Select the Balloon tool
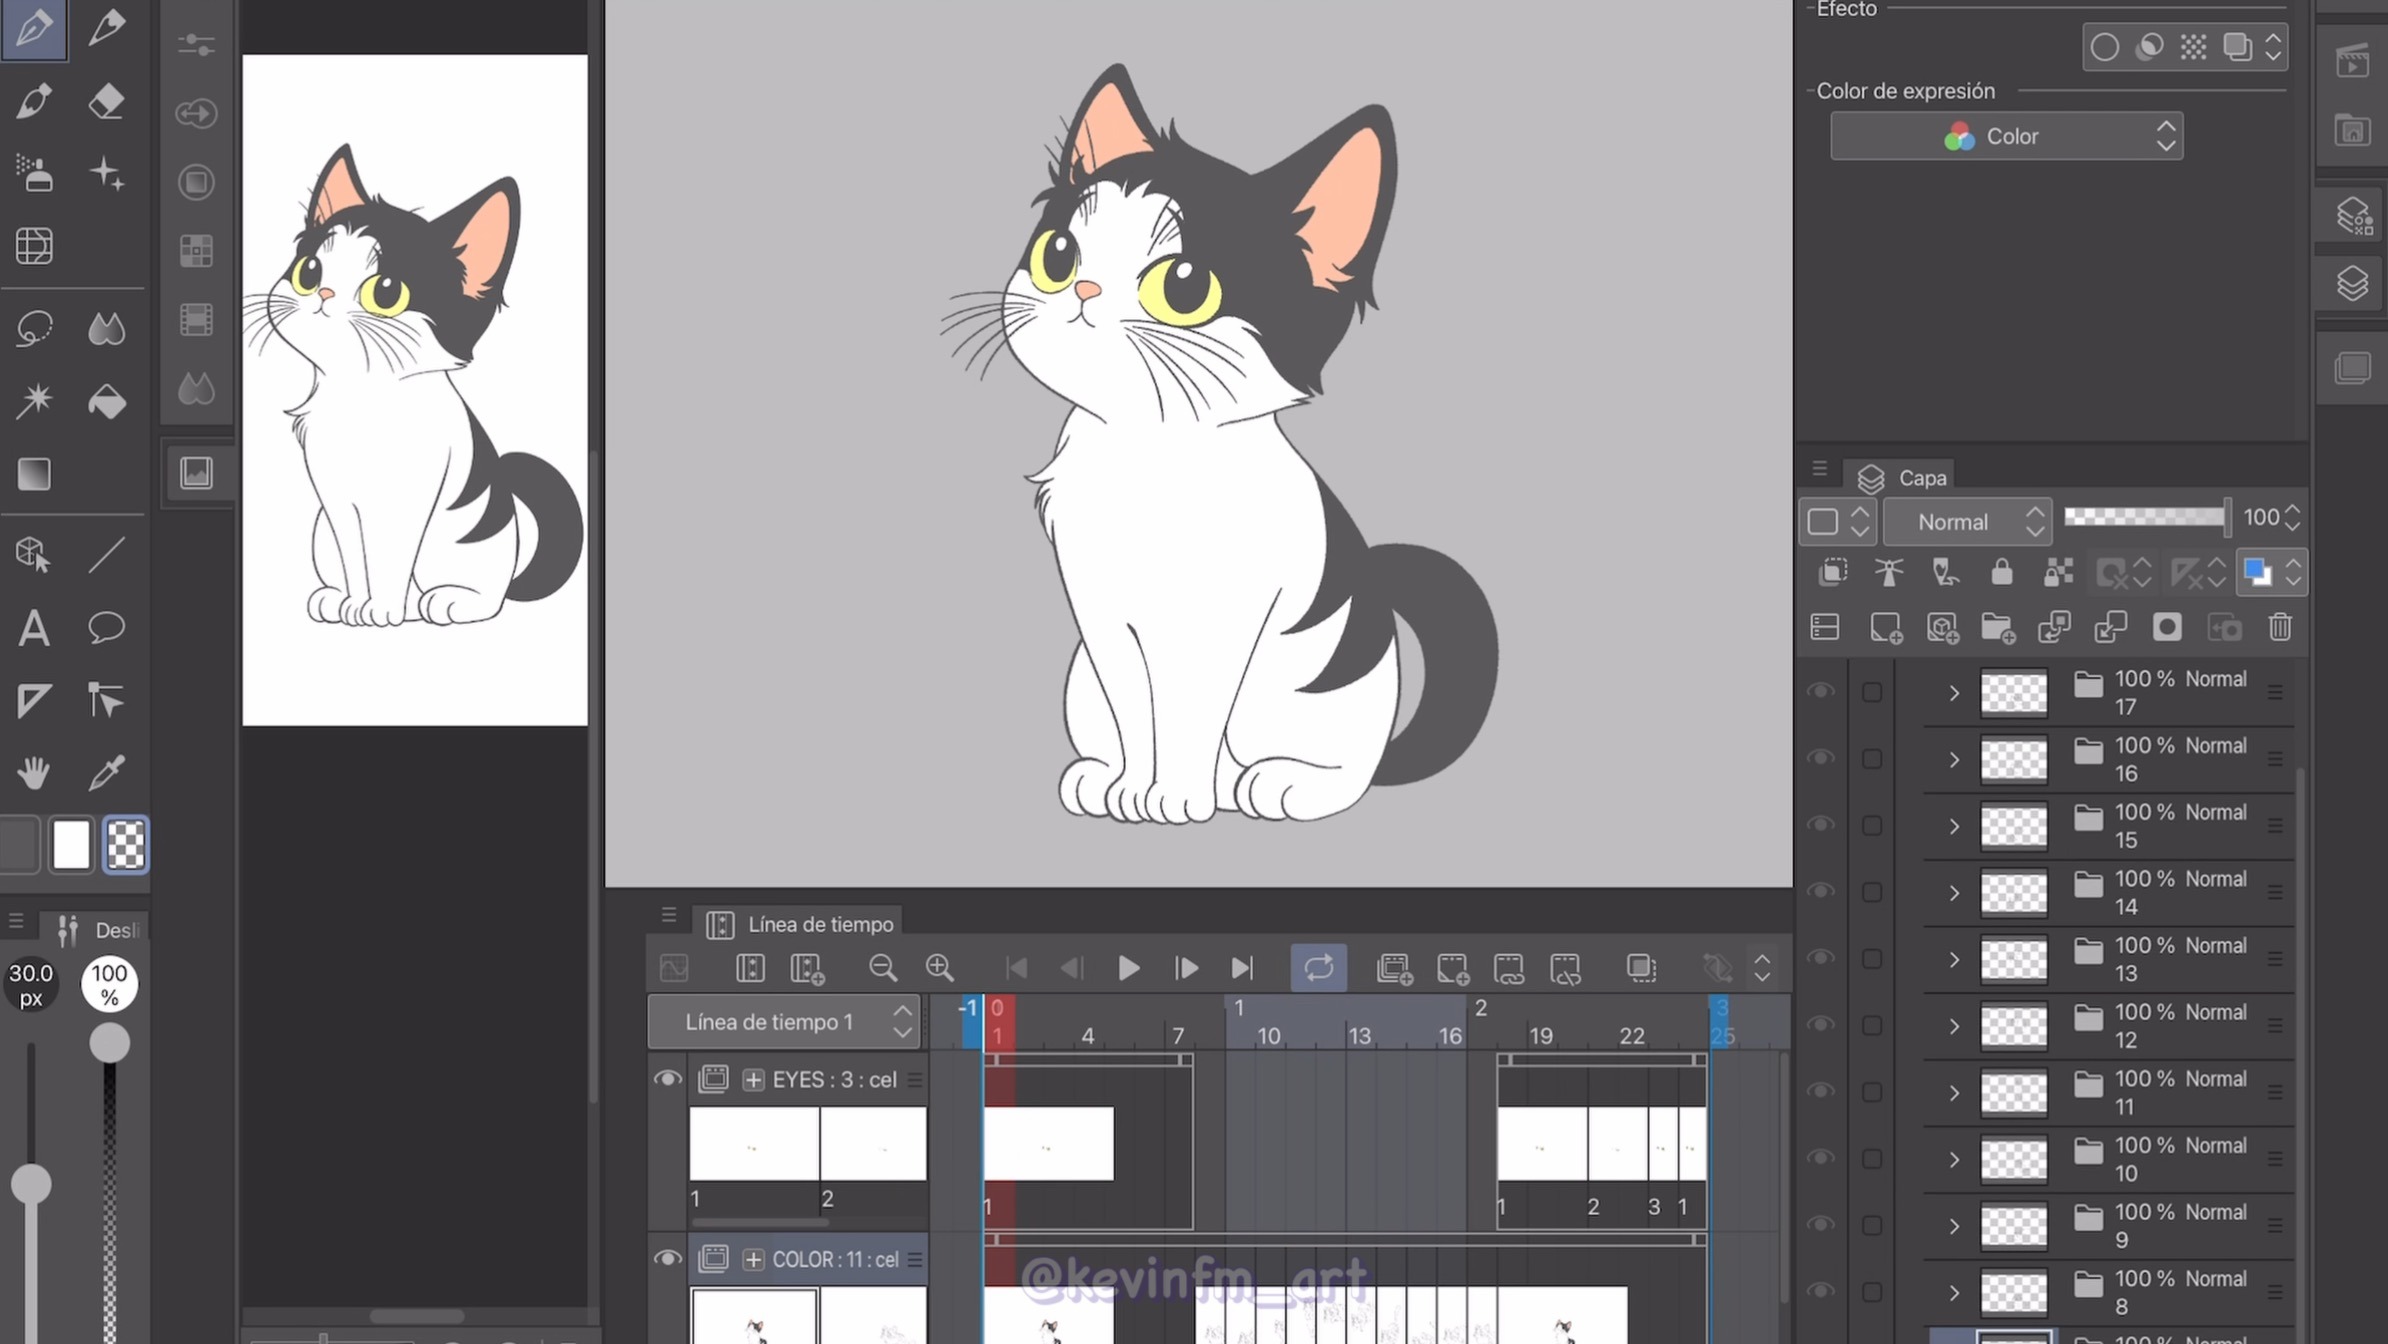This screenshot has height=1344, width=2388. (x=106, y=628)
